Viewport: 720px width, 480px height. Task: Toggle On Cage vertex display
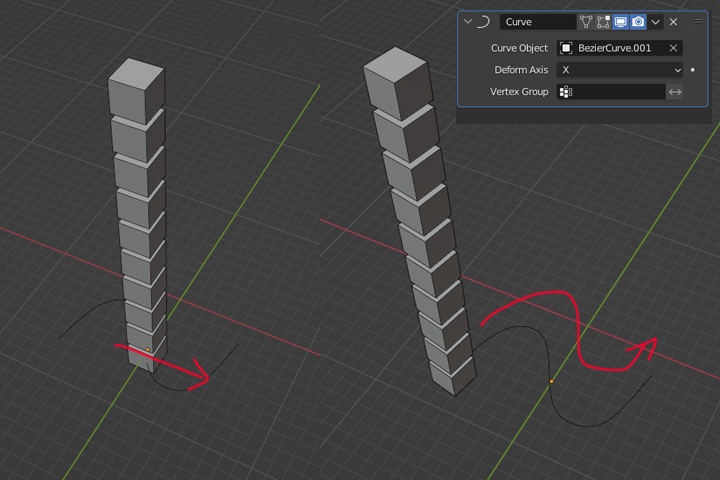pos(585,22)
